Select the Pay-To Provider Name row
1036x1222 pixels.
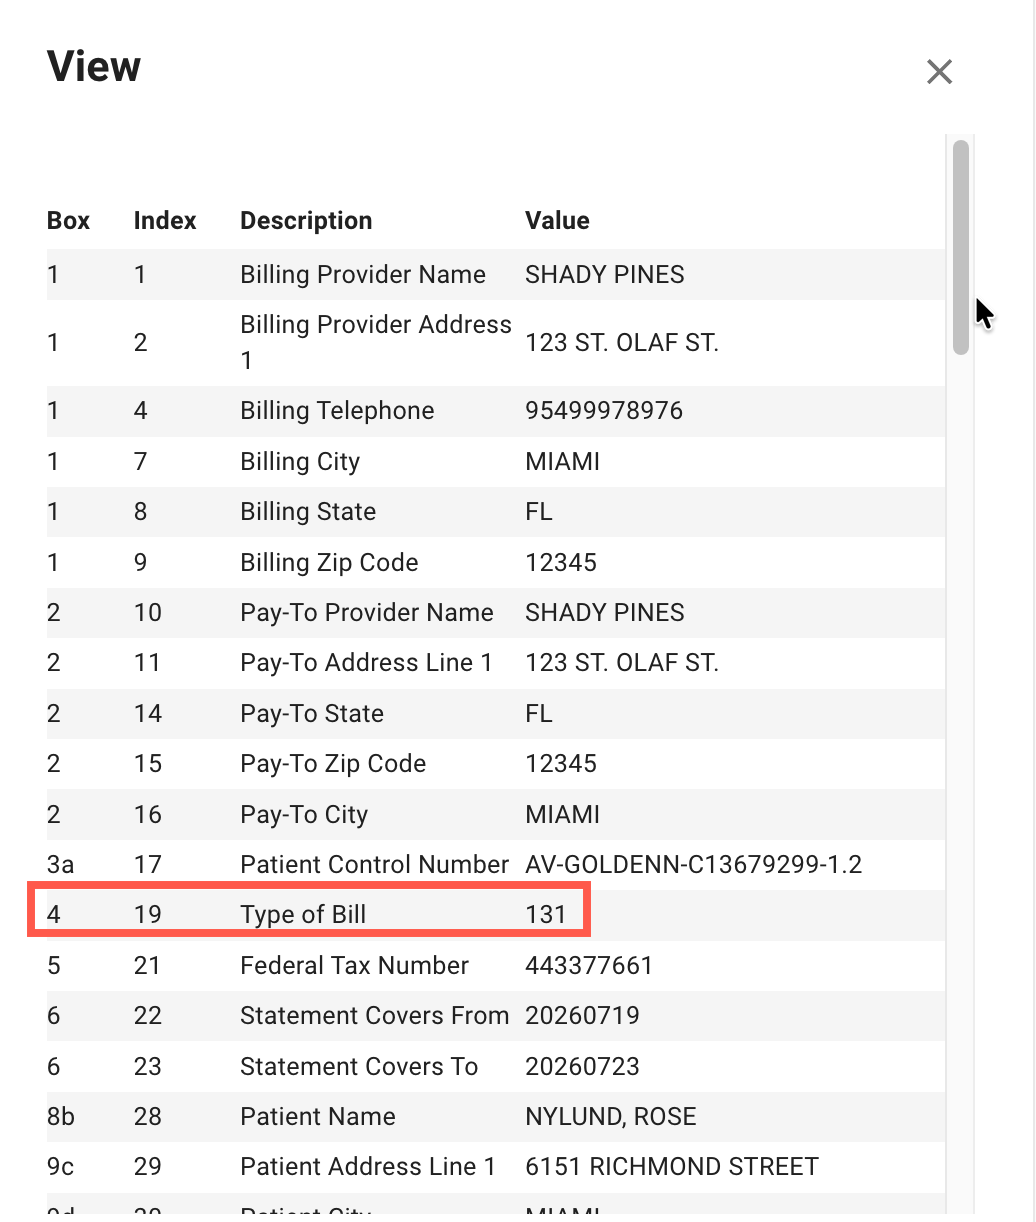pos(496,613)
